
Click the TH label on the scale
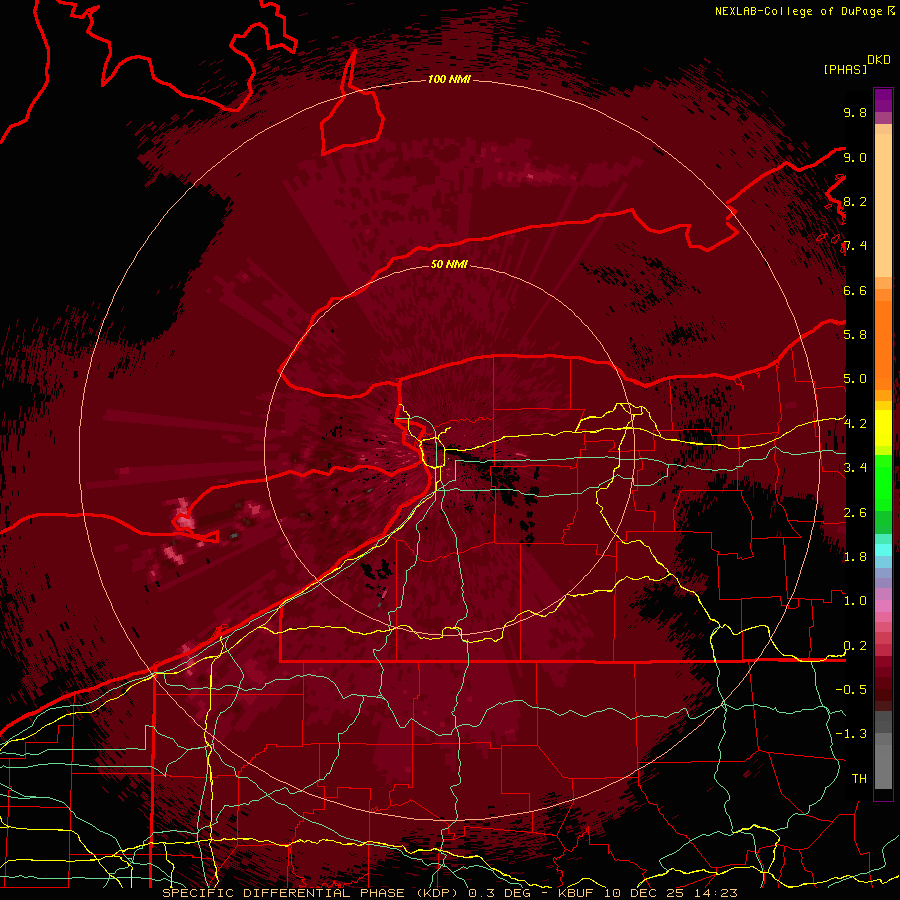[859, 779]
